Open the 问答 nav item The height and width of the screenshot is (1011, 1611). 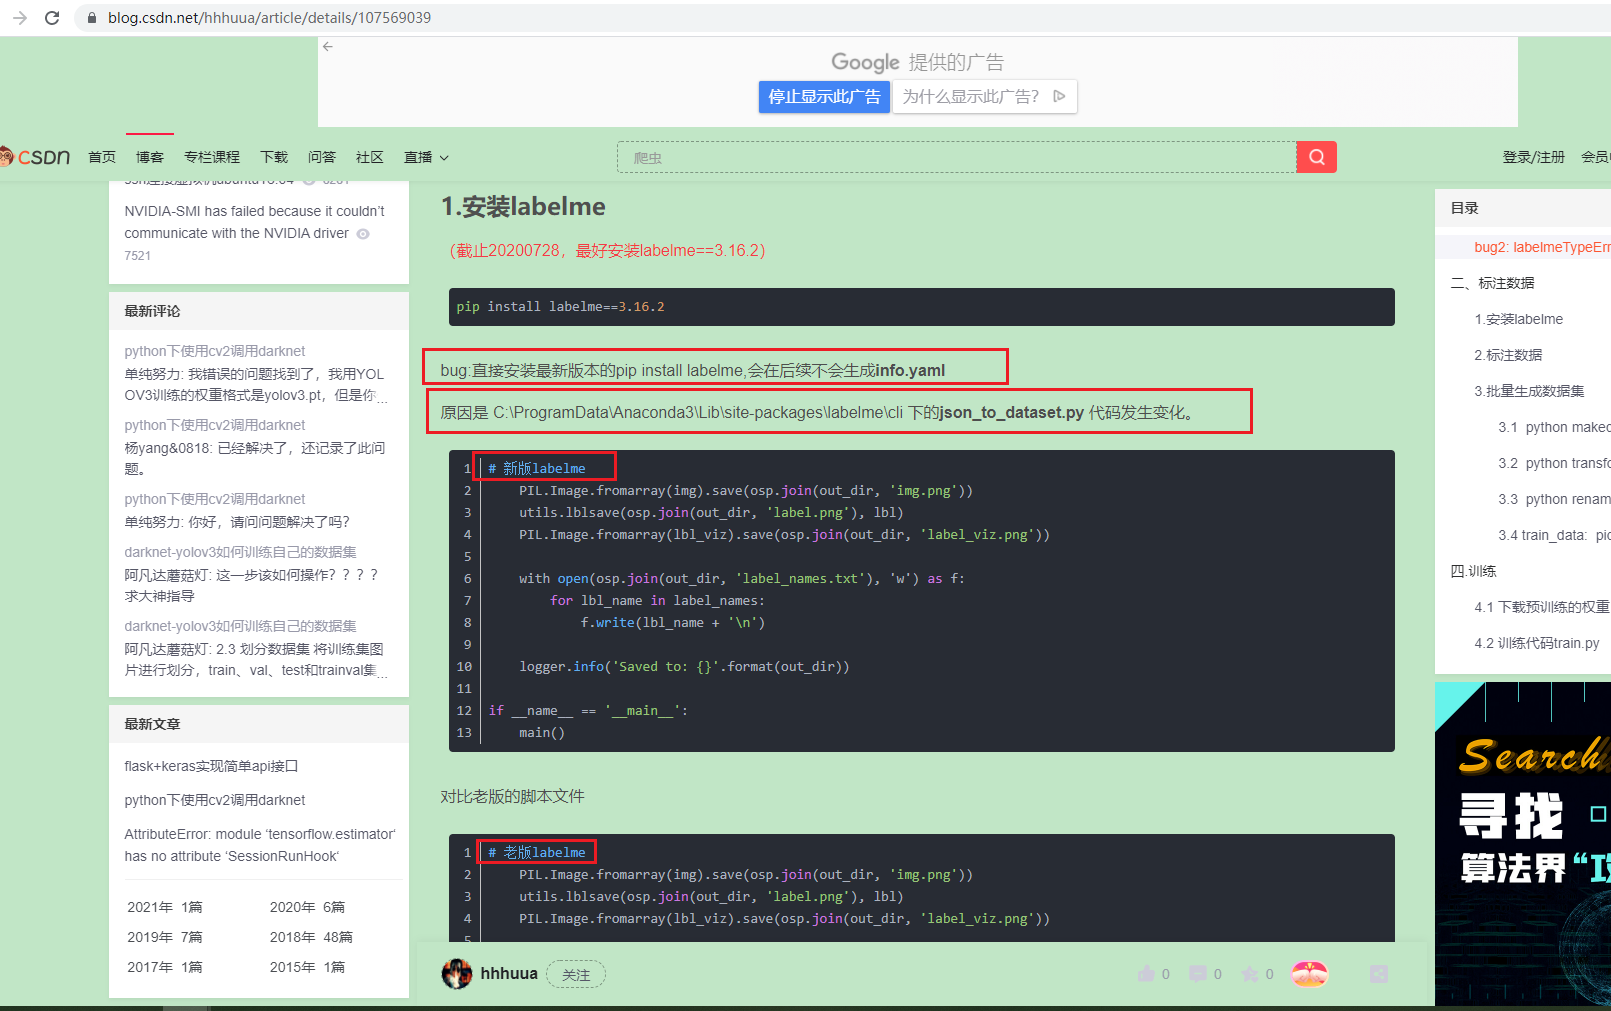[322, 157]
